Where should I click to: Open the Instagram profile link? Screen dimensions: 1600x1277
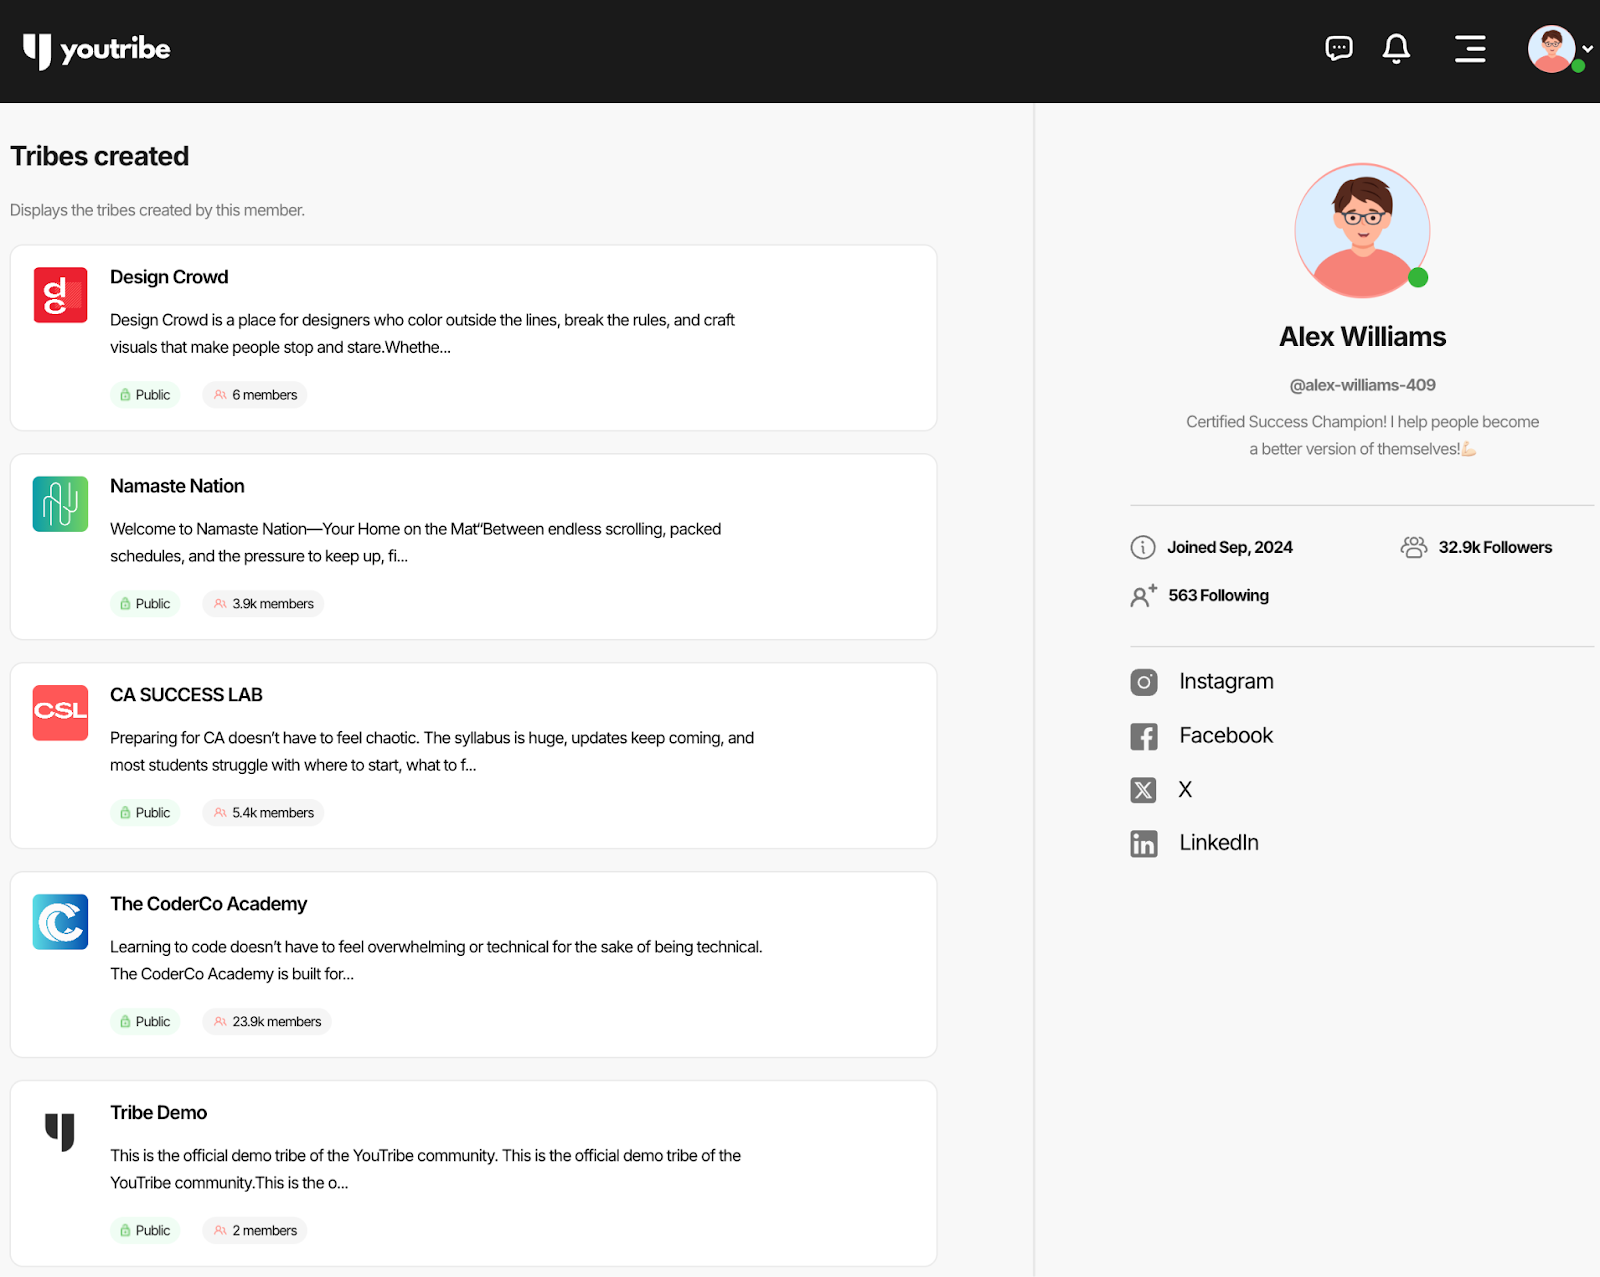pos(1225,682)
